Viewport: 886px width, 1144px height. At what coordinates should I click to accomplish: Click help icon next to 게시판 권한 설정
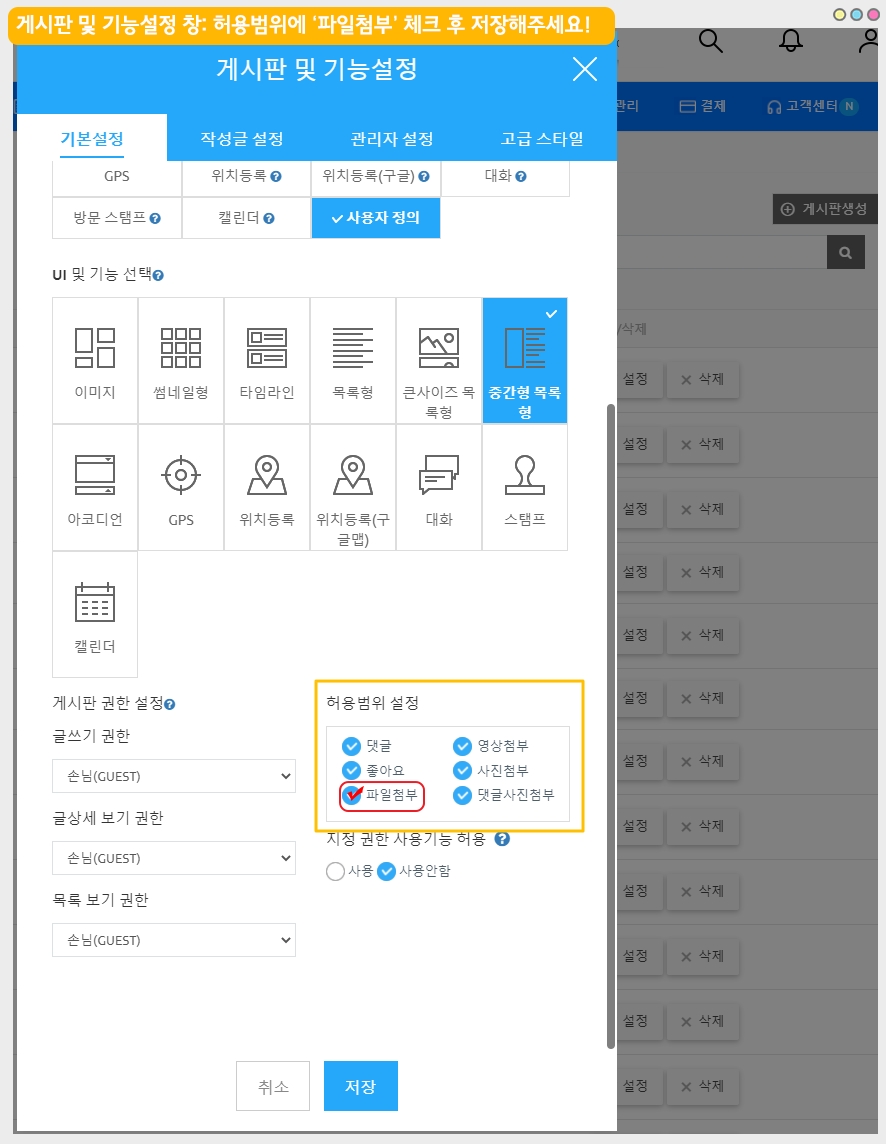pyautogui.click(x=169, y=705)
